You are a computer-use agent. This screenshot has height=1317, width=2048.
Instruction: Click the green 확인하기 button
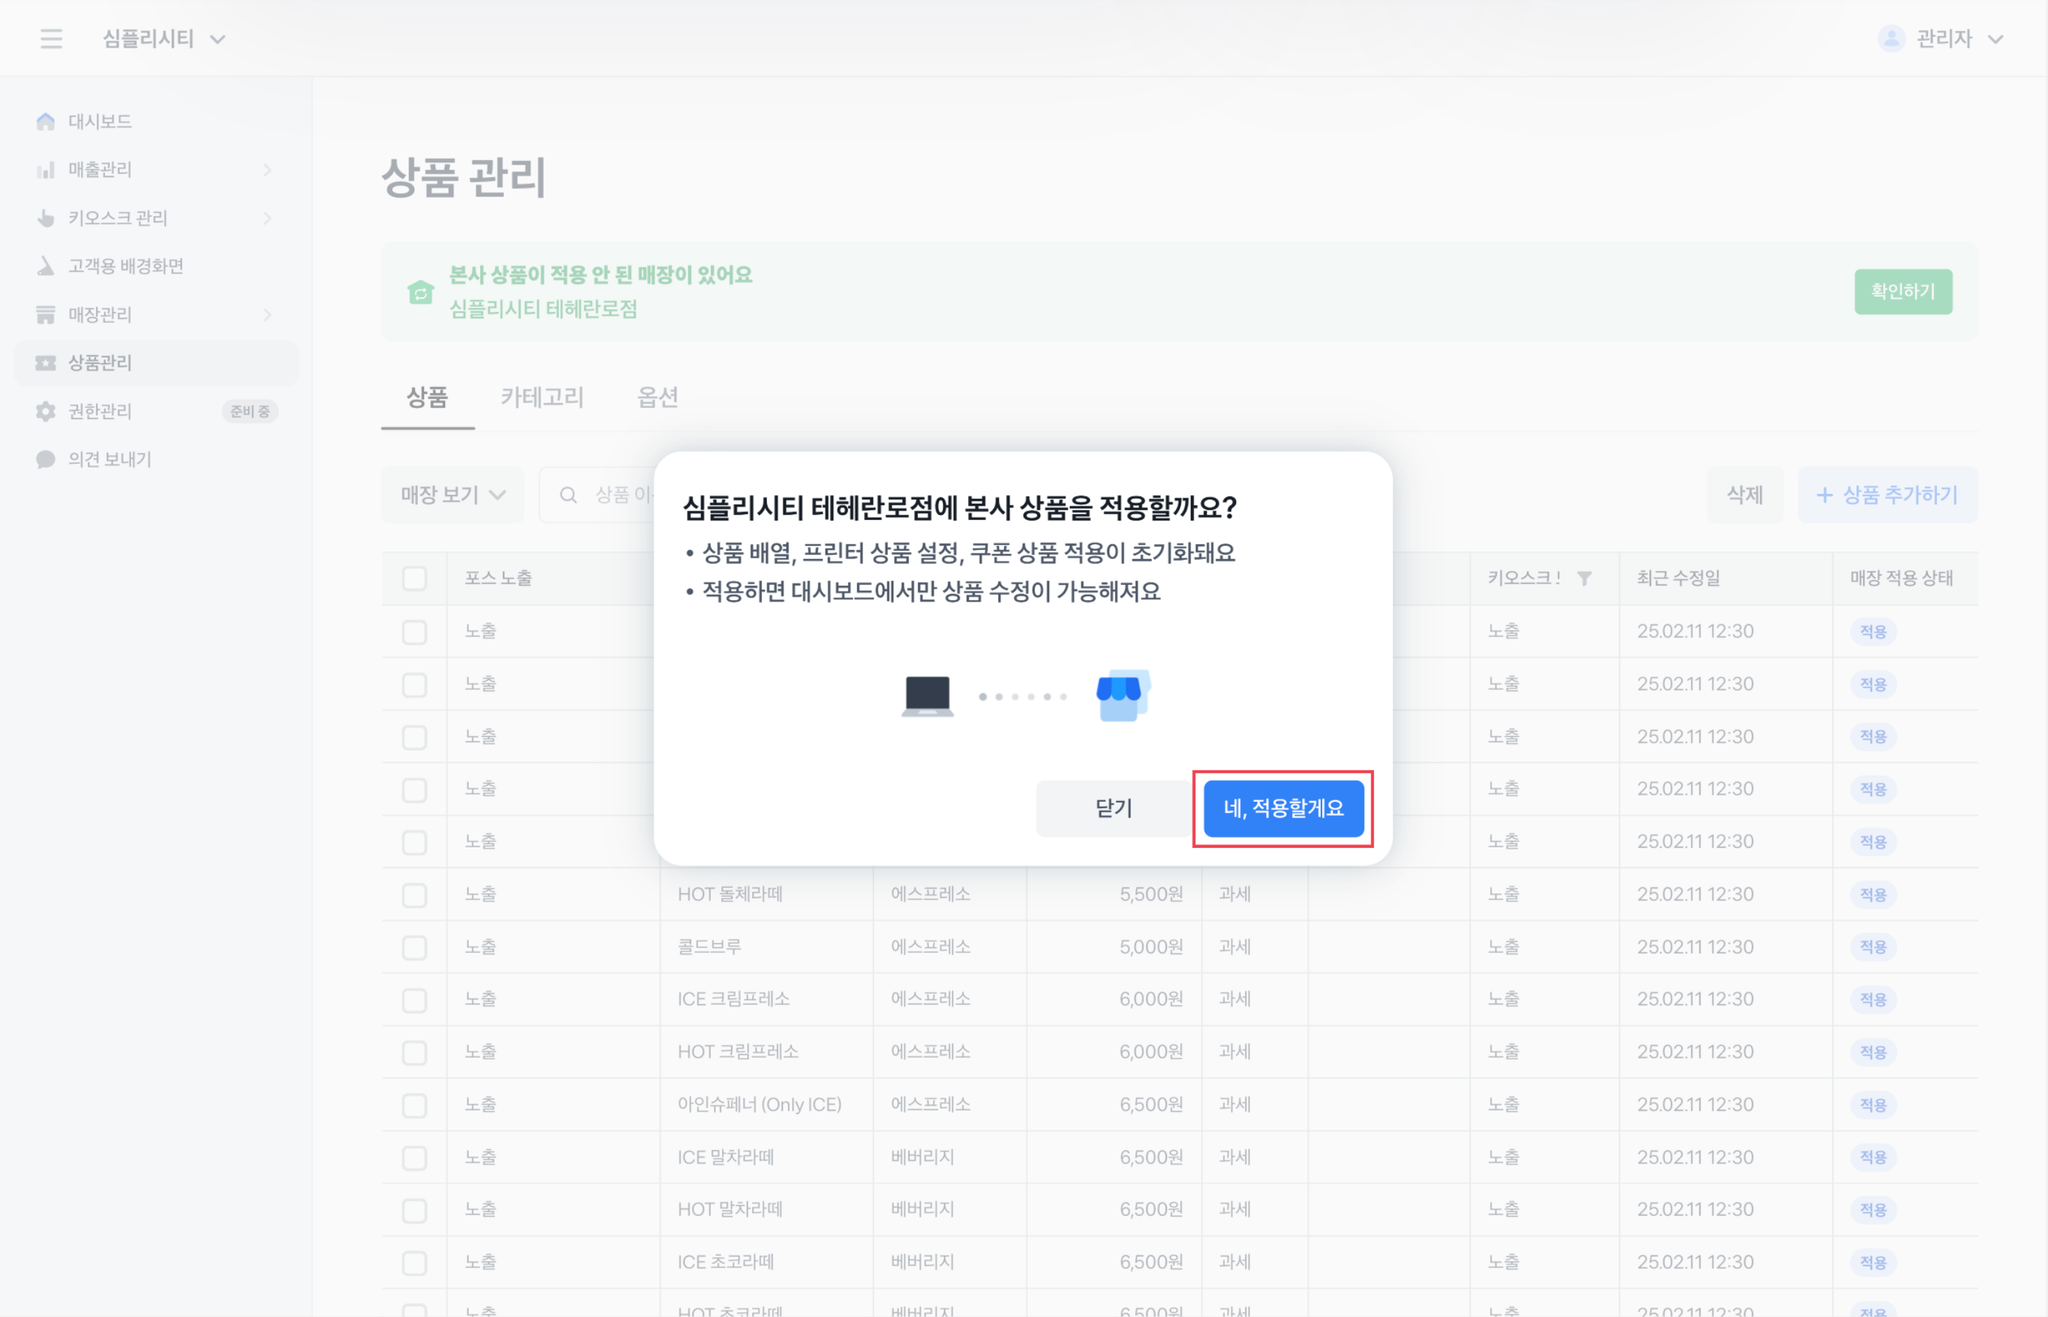[x=1903, y=292]
